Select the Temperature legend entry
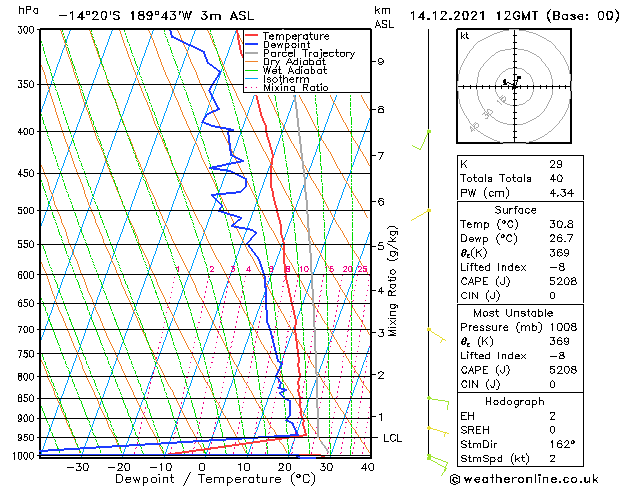Screen dimensions: 629x486 coord(297,36)
